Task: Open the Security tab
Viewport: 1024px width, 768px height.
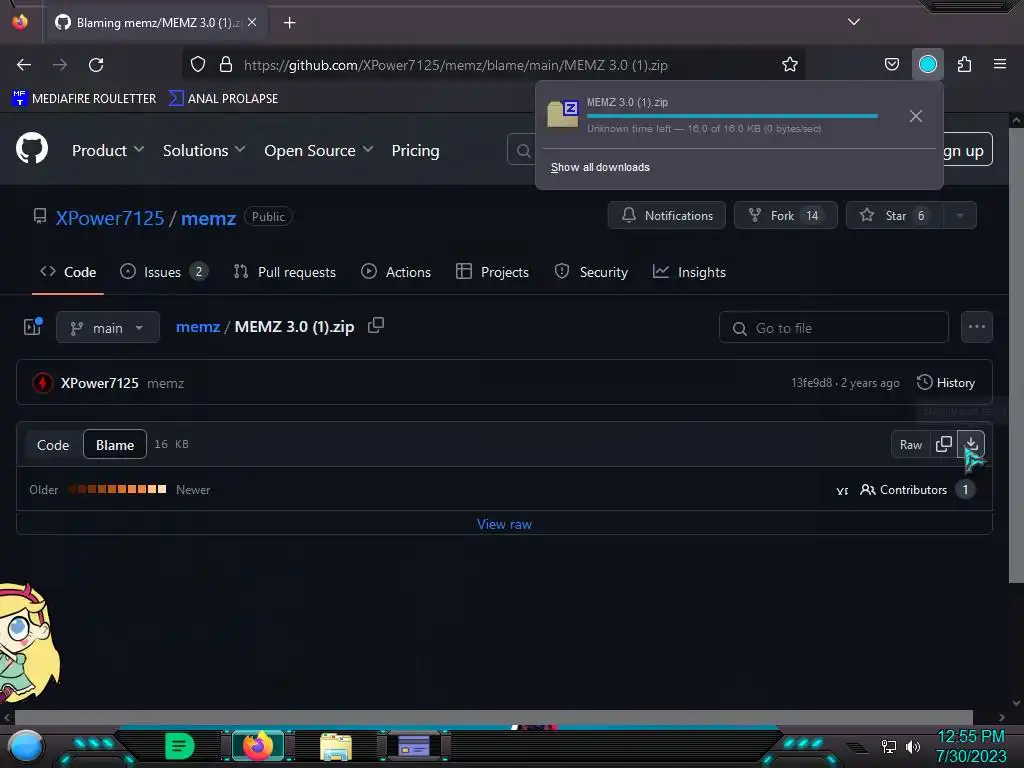Action: click(x=591, y=272)
